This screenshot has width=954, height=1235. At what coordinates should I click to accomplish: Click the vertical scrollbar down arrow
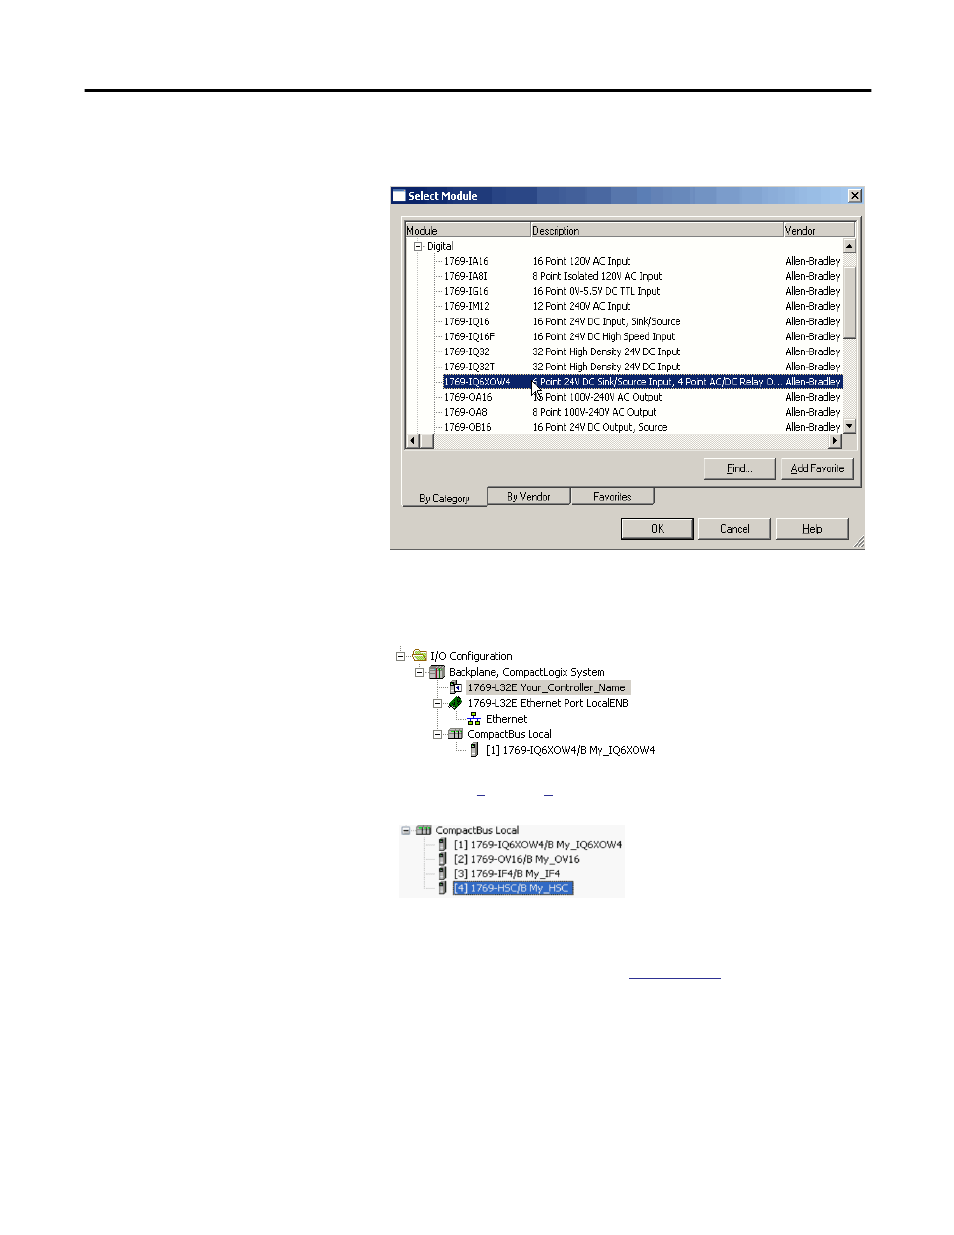pos(849,426)
